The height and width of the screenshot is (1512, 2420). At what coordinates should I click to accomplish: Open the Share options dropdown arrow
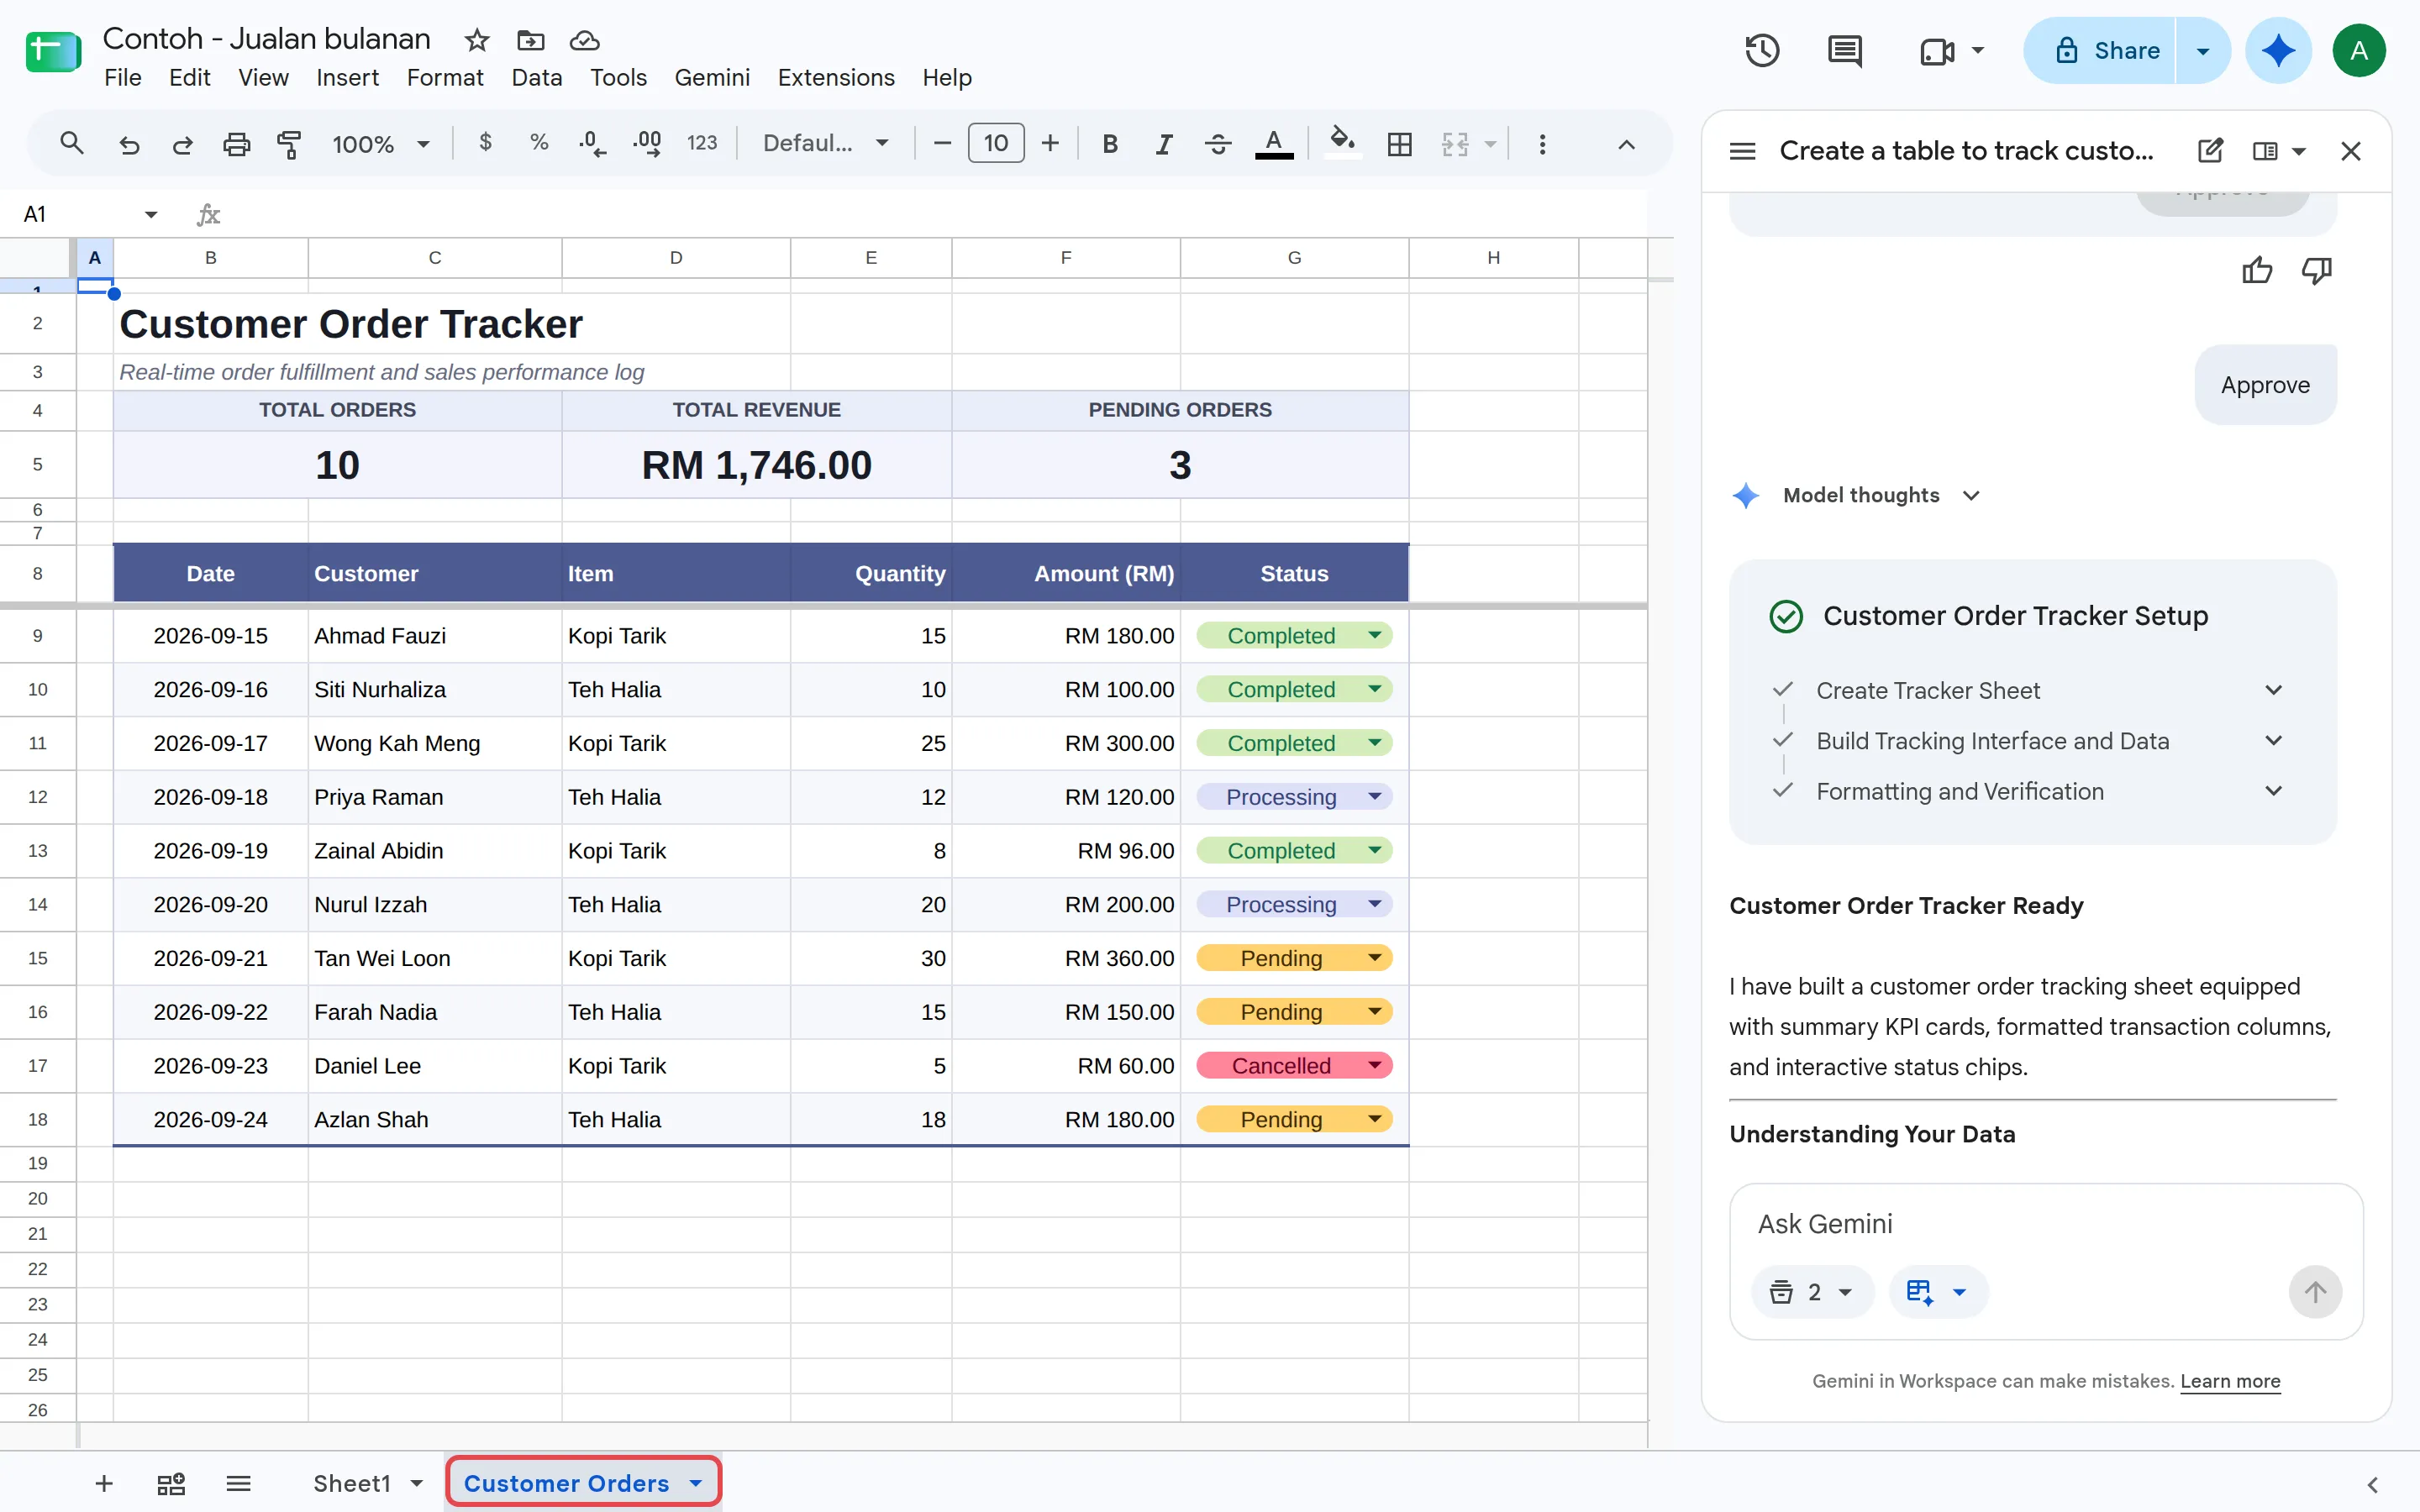tap(2202, 50)
